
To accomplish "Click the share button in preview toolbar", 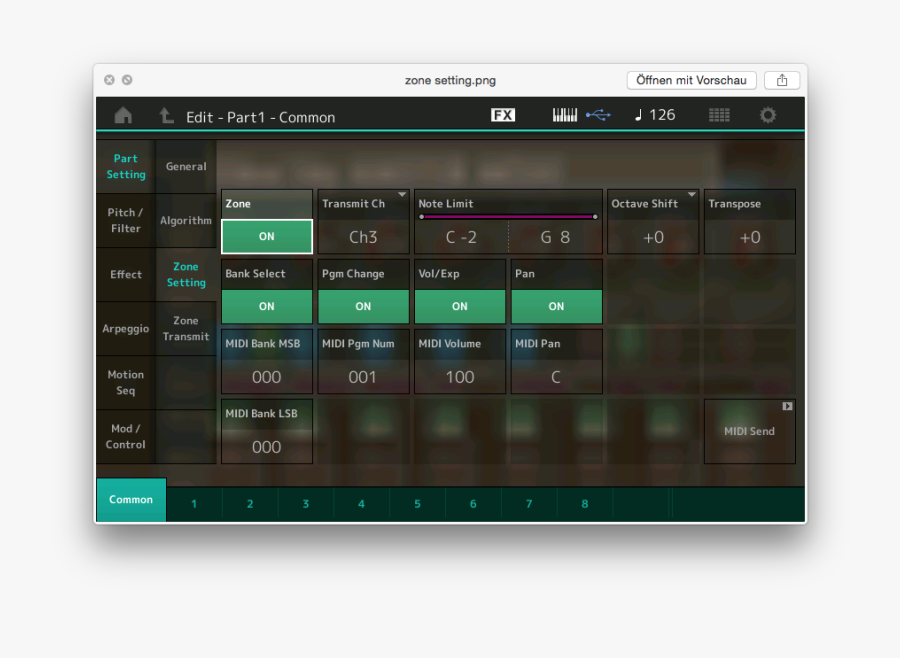I will (x=782, y=80).
